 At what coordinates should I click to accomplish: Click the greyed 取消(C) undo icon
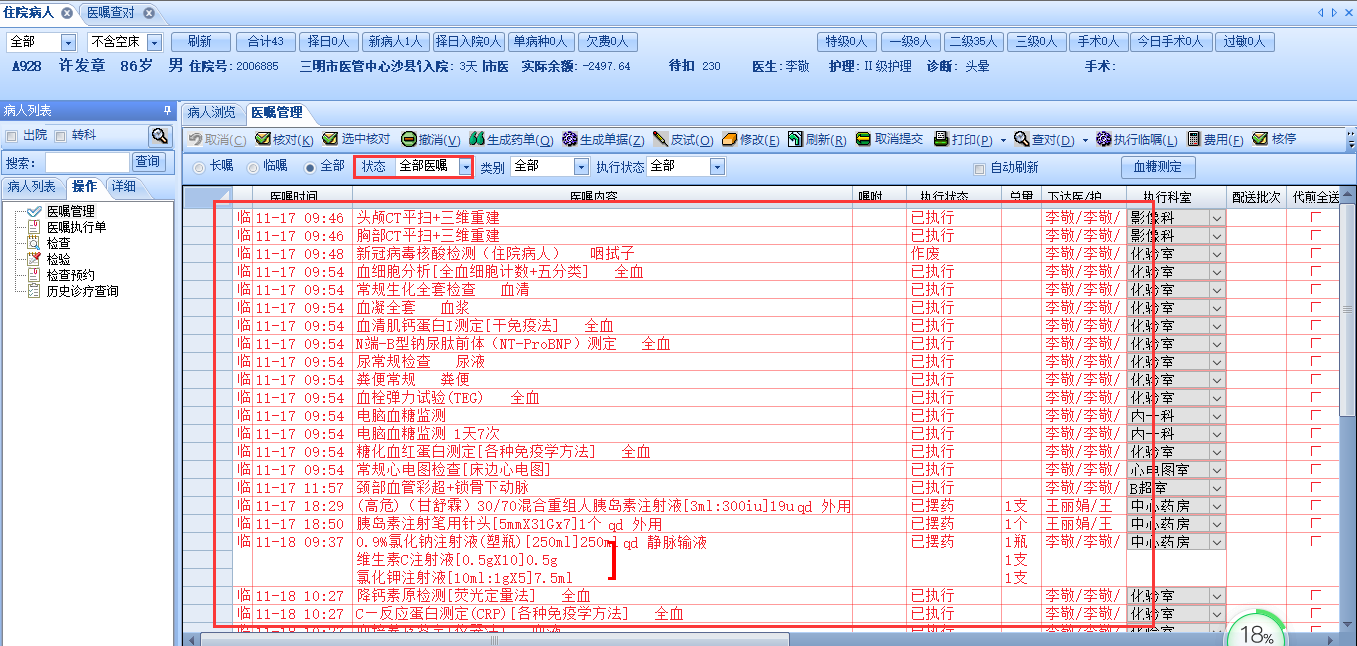(x=196, y=140)
